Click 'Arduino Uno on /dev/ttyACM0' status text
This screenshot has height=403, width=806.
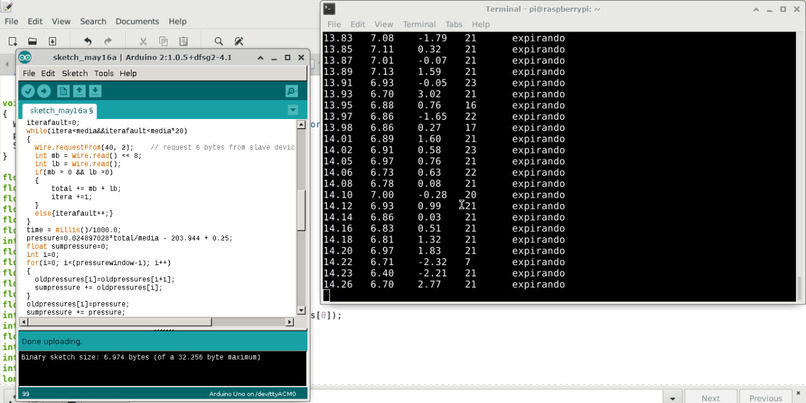(x=252, y=394)
